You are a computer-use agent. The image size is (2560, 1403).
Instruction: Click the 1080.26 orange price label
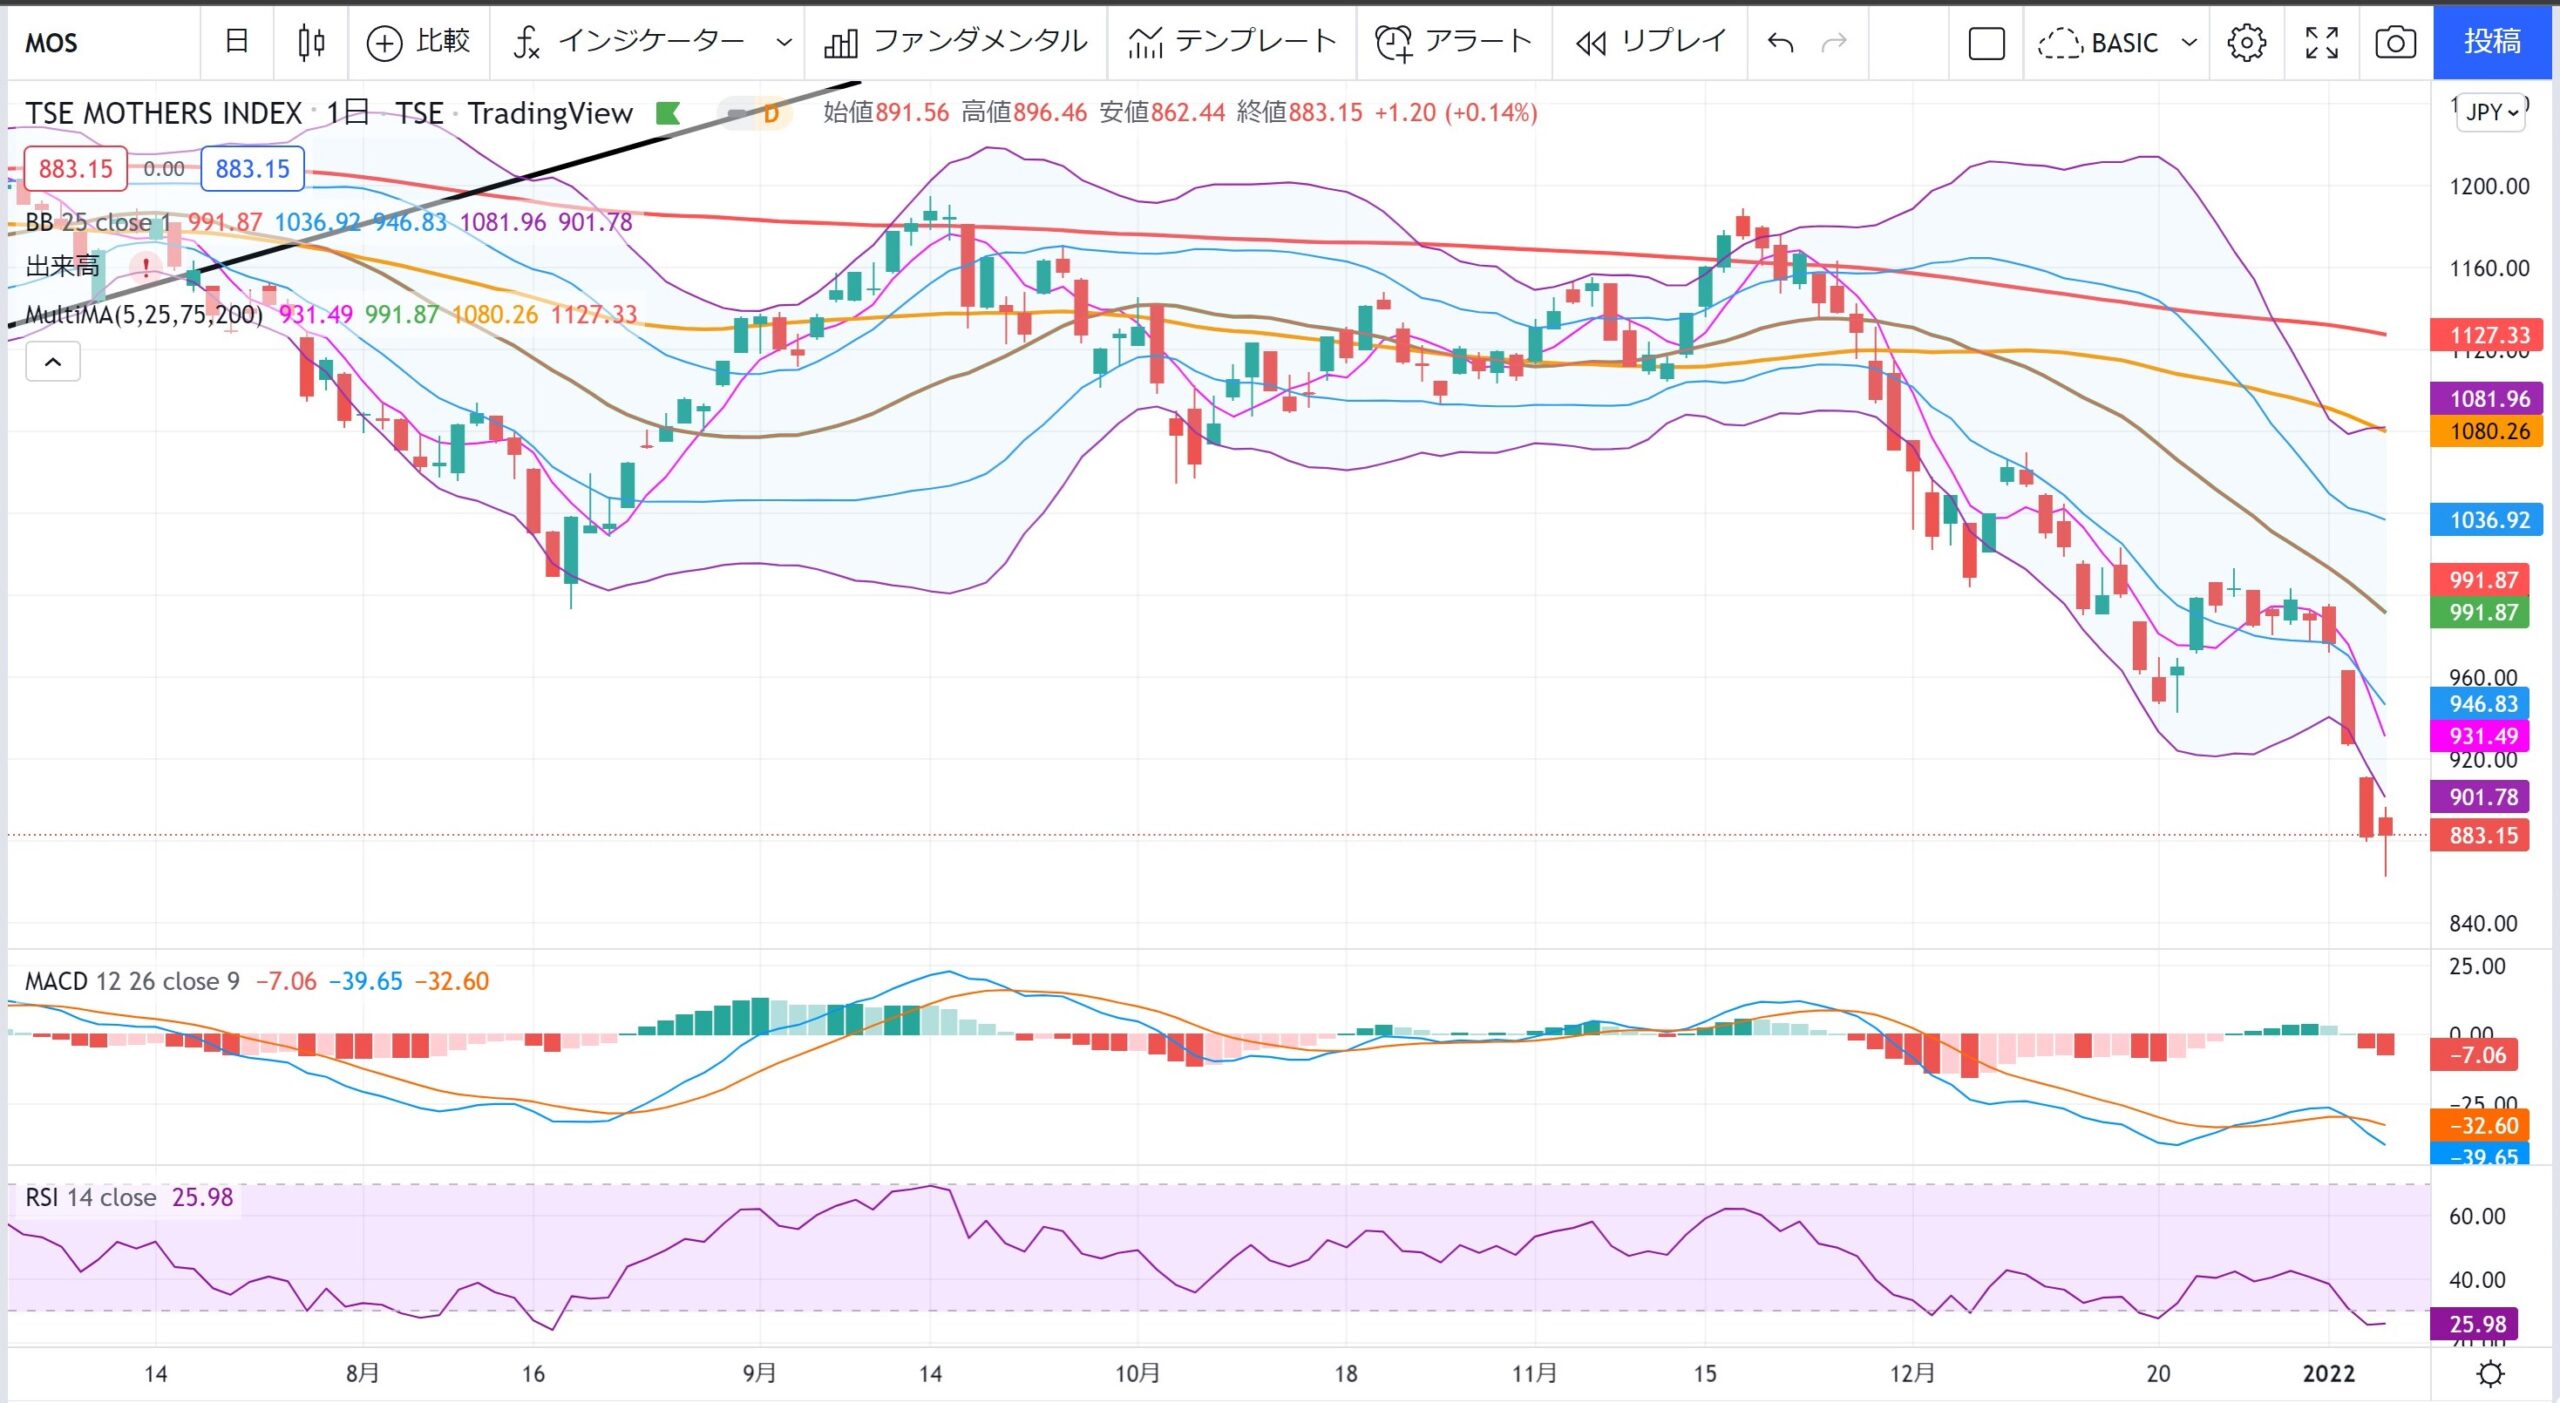(2488, 431)
